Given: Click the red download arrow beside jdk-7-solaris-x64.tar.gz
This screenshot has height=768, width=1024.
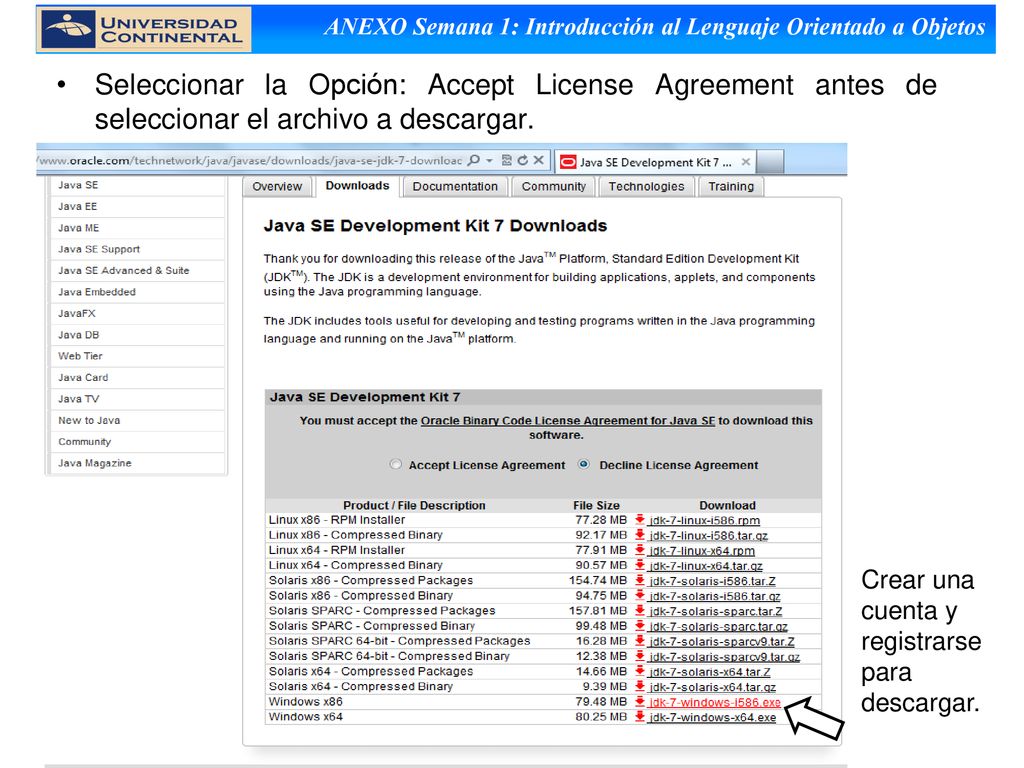Looking at the screenshot, I should click(x=640, y=686).
